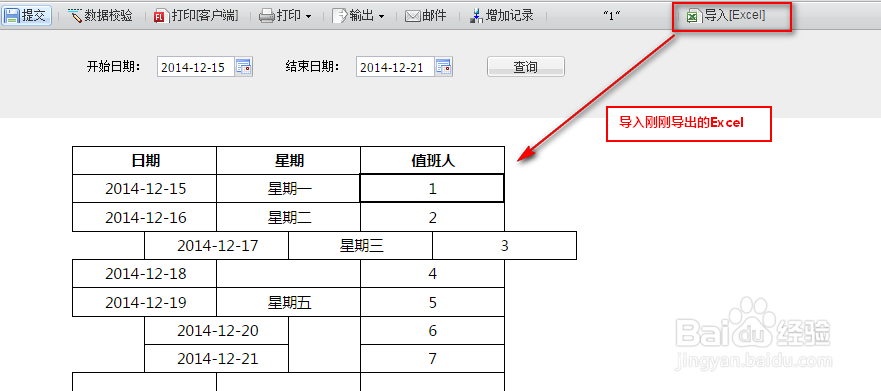Select the 值班人 cell containing 7
The image size is (881, 391).
432,358
